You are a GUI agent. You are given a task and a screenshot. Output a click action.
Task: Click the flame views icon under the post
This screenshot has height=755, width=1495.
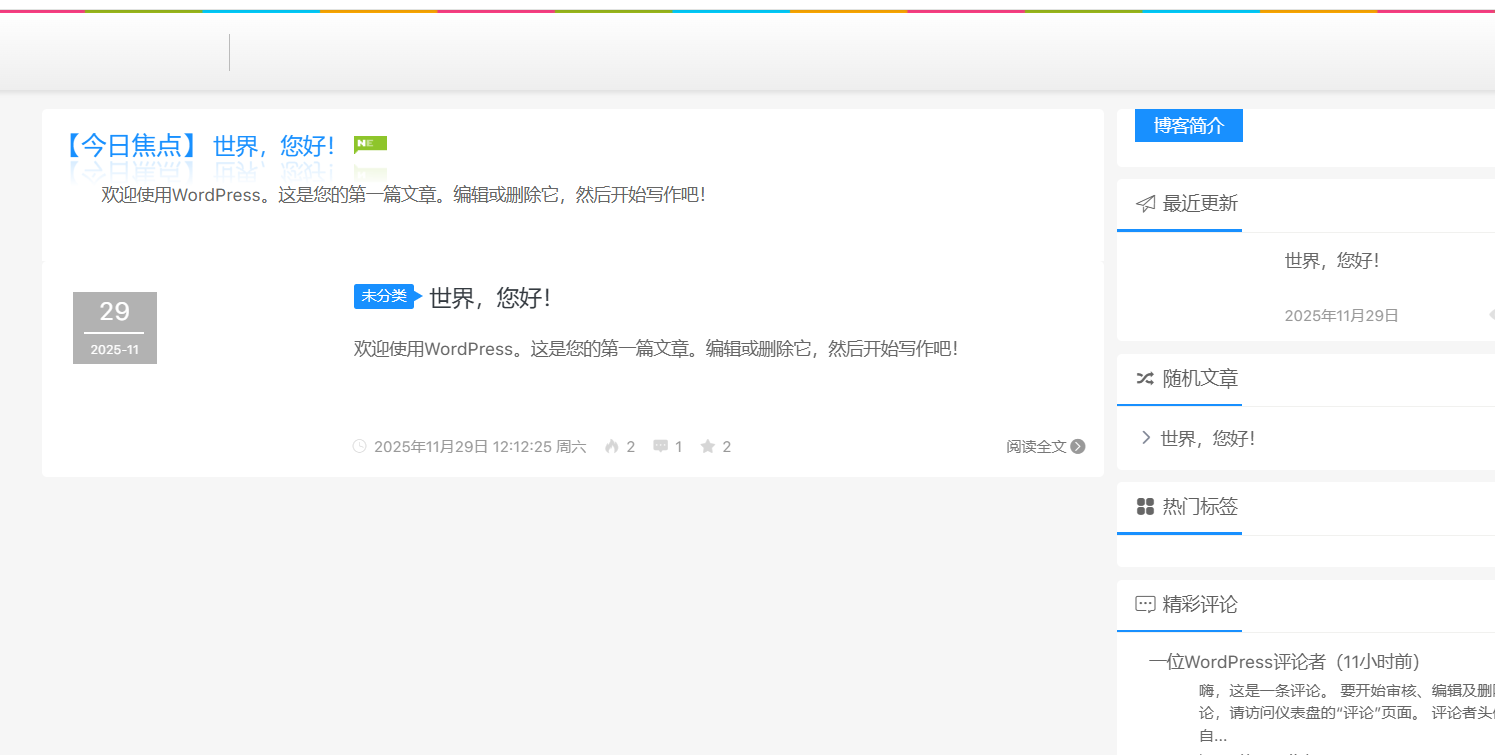pyautogui.click(x=613, y=446)
